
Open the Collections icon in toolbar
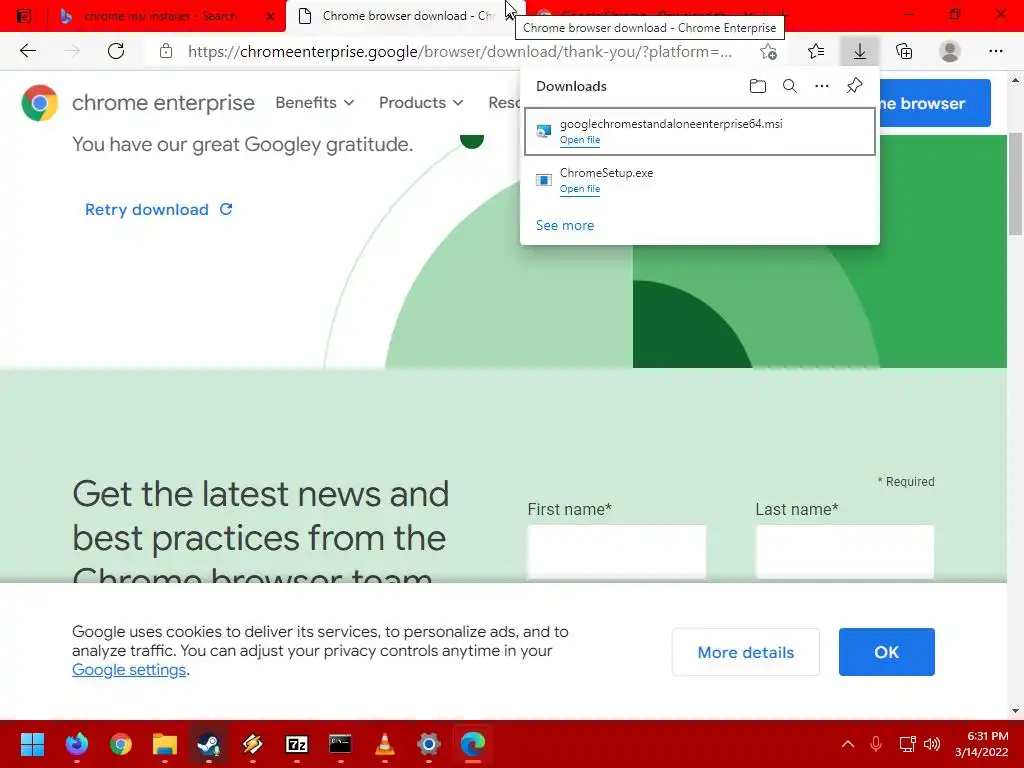[x=904, y=51]
